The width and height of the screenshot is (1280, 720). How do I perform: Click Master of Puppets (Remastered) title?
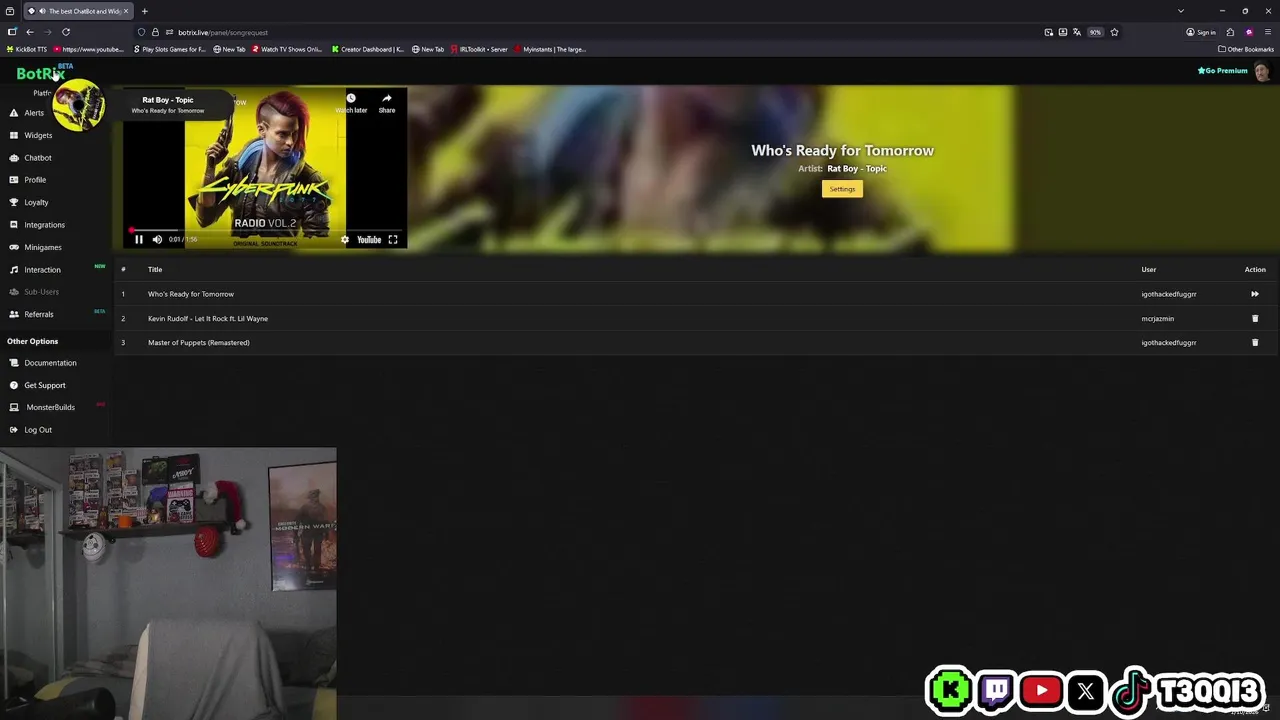point(199,342)
